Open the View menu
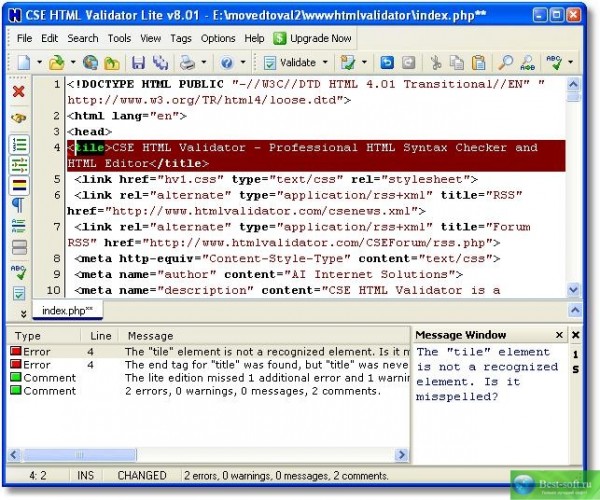The image size is (600, 500). pyautogui.click(x=150, y=38)
